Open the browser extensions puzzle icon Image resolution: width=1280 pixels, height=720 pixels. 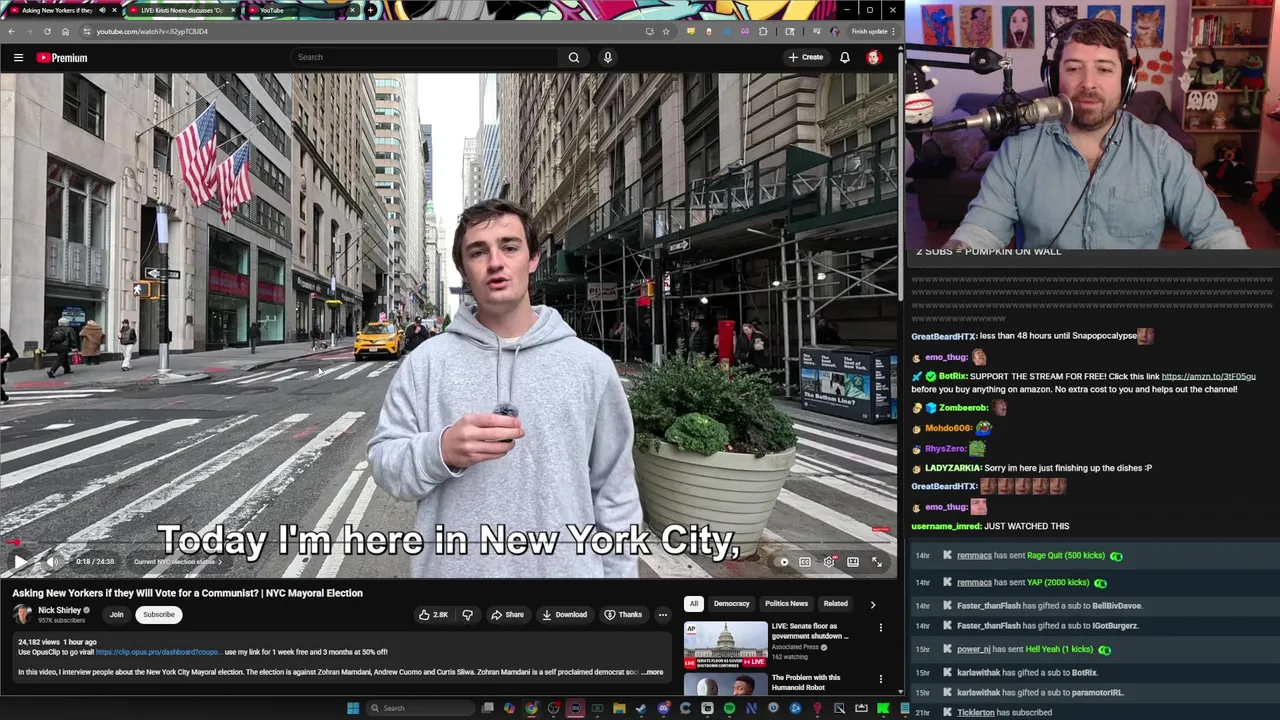763,31
